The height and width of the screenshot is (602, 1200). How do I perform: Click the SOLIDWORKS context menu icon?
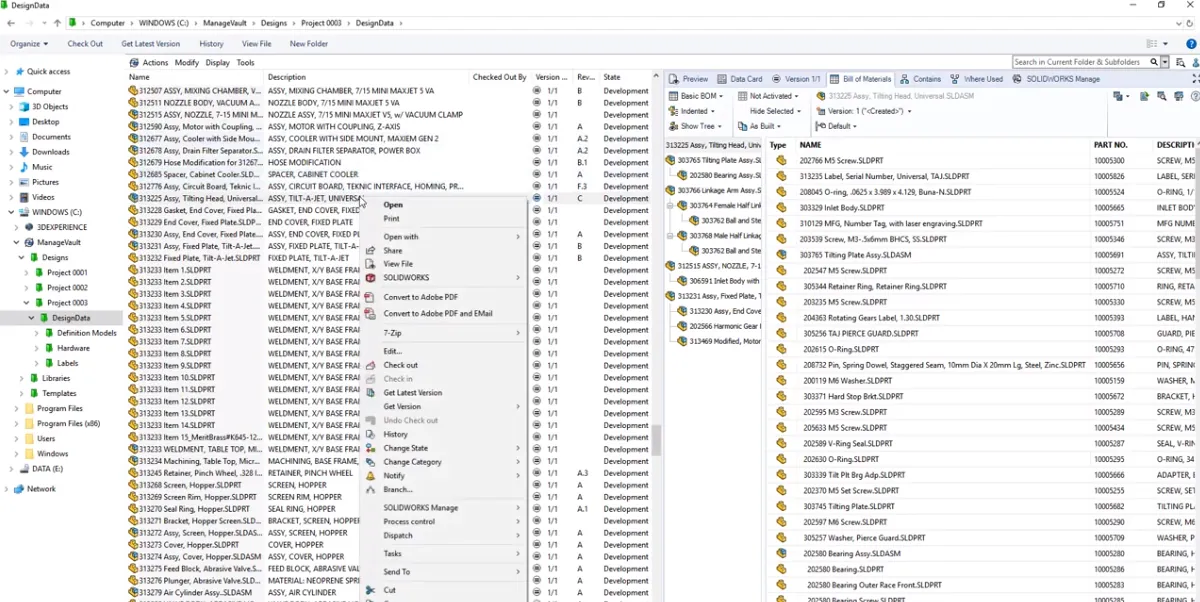pos(371,278)
